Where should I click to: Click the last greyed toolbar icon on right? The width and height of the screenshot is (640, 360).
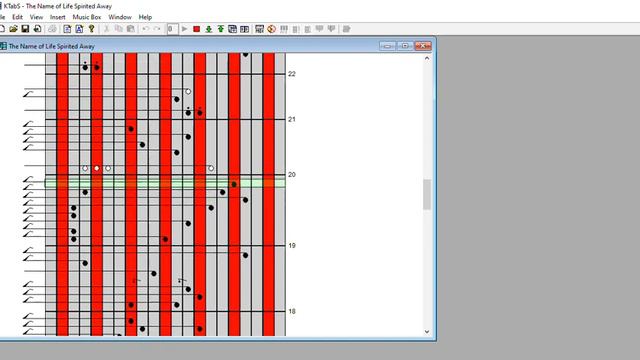pos(347,29)
